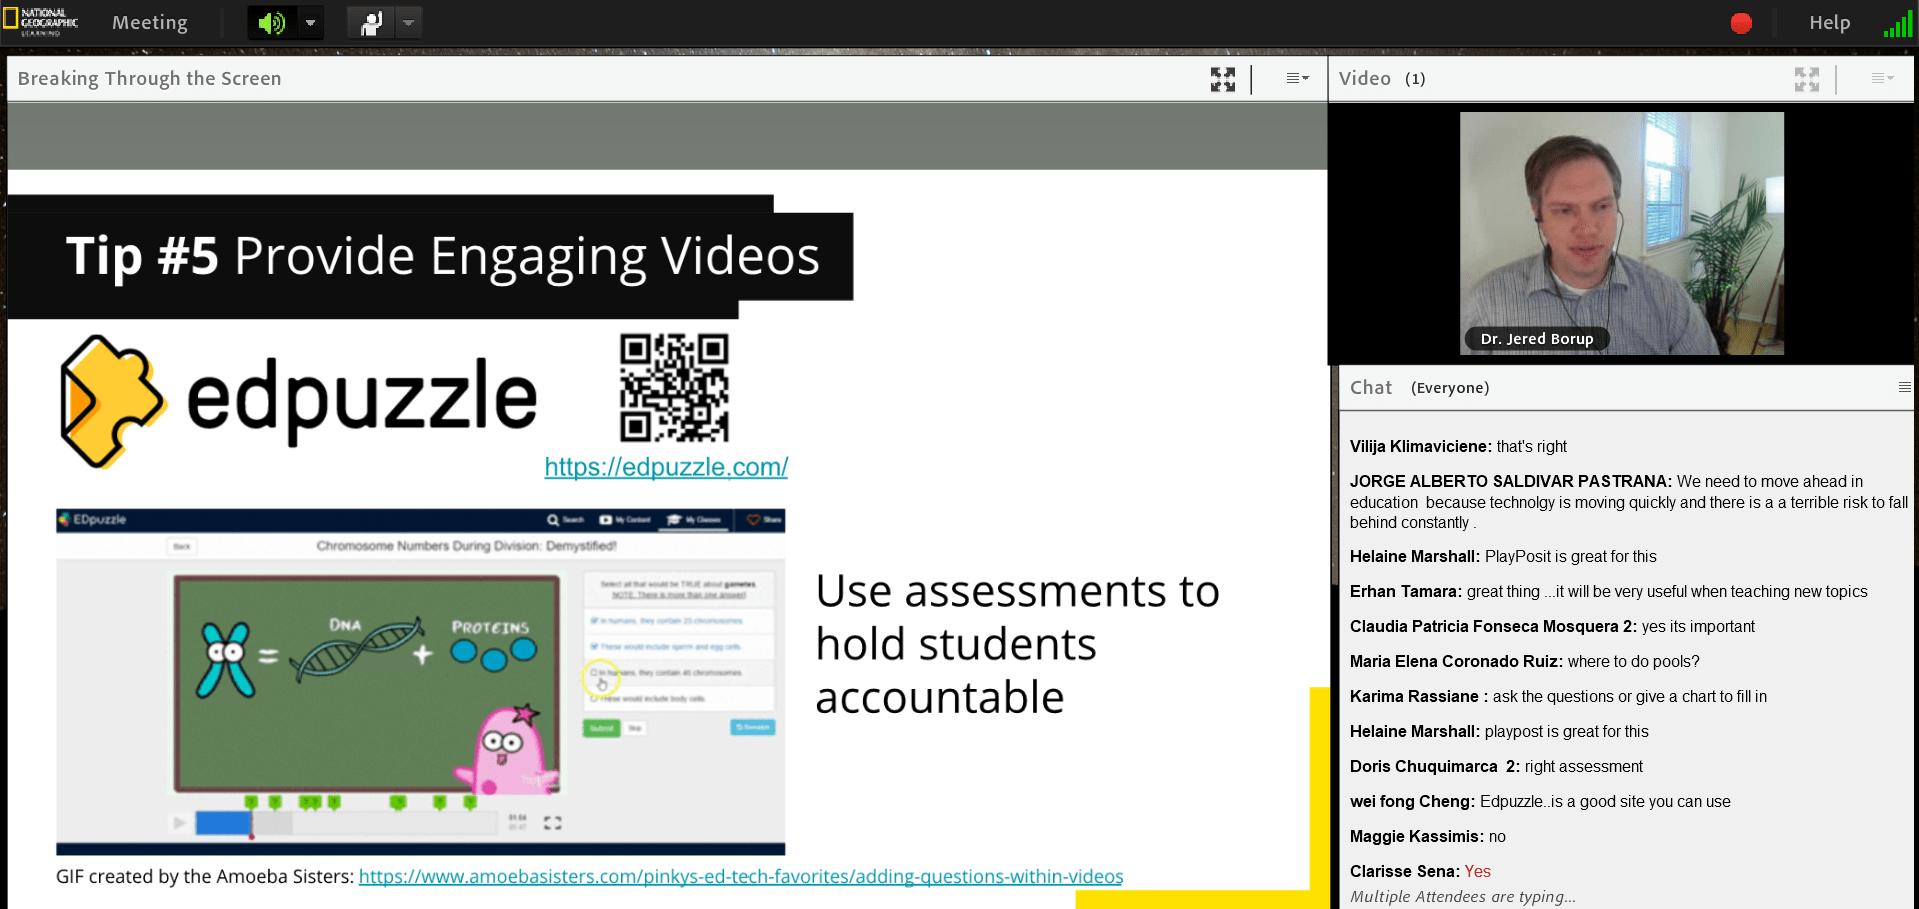Open the Chat pod options menu
Screen dimensions: 1919x909
click(1904, 387)
